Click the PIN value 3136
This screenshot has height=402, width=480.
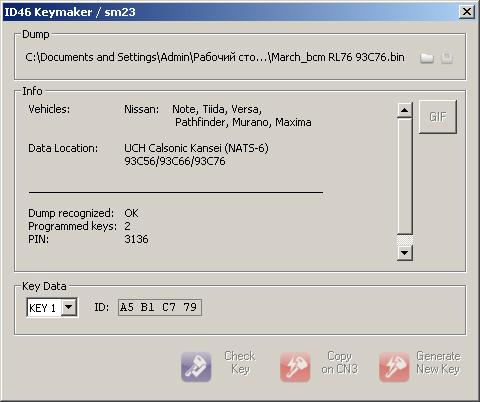point(136,239)
